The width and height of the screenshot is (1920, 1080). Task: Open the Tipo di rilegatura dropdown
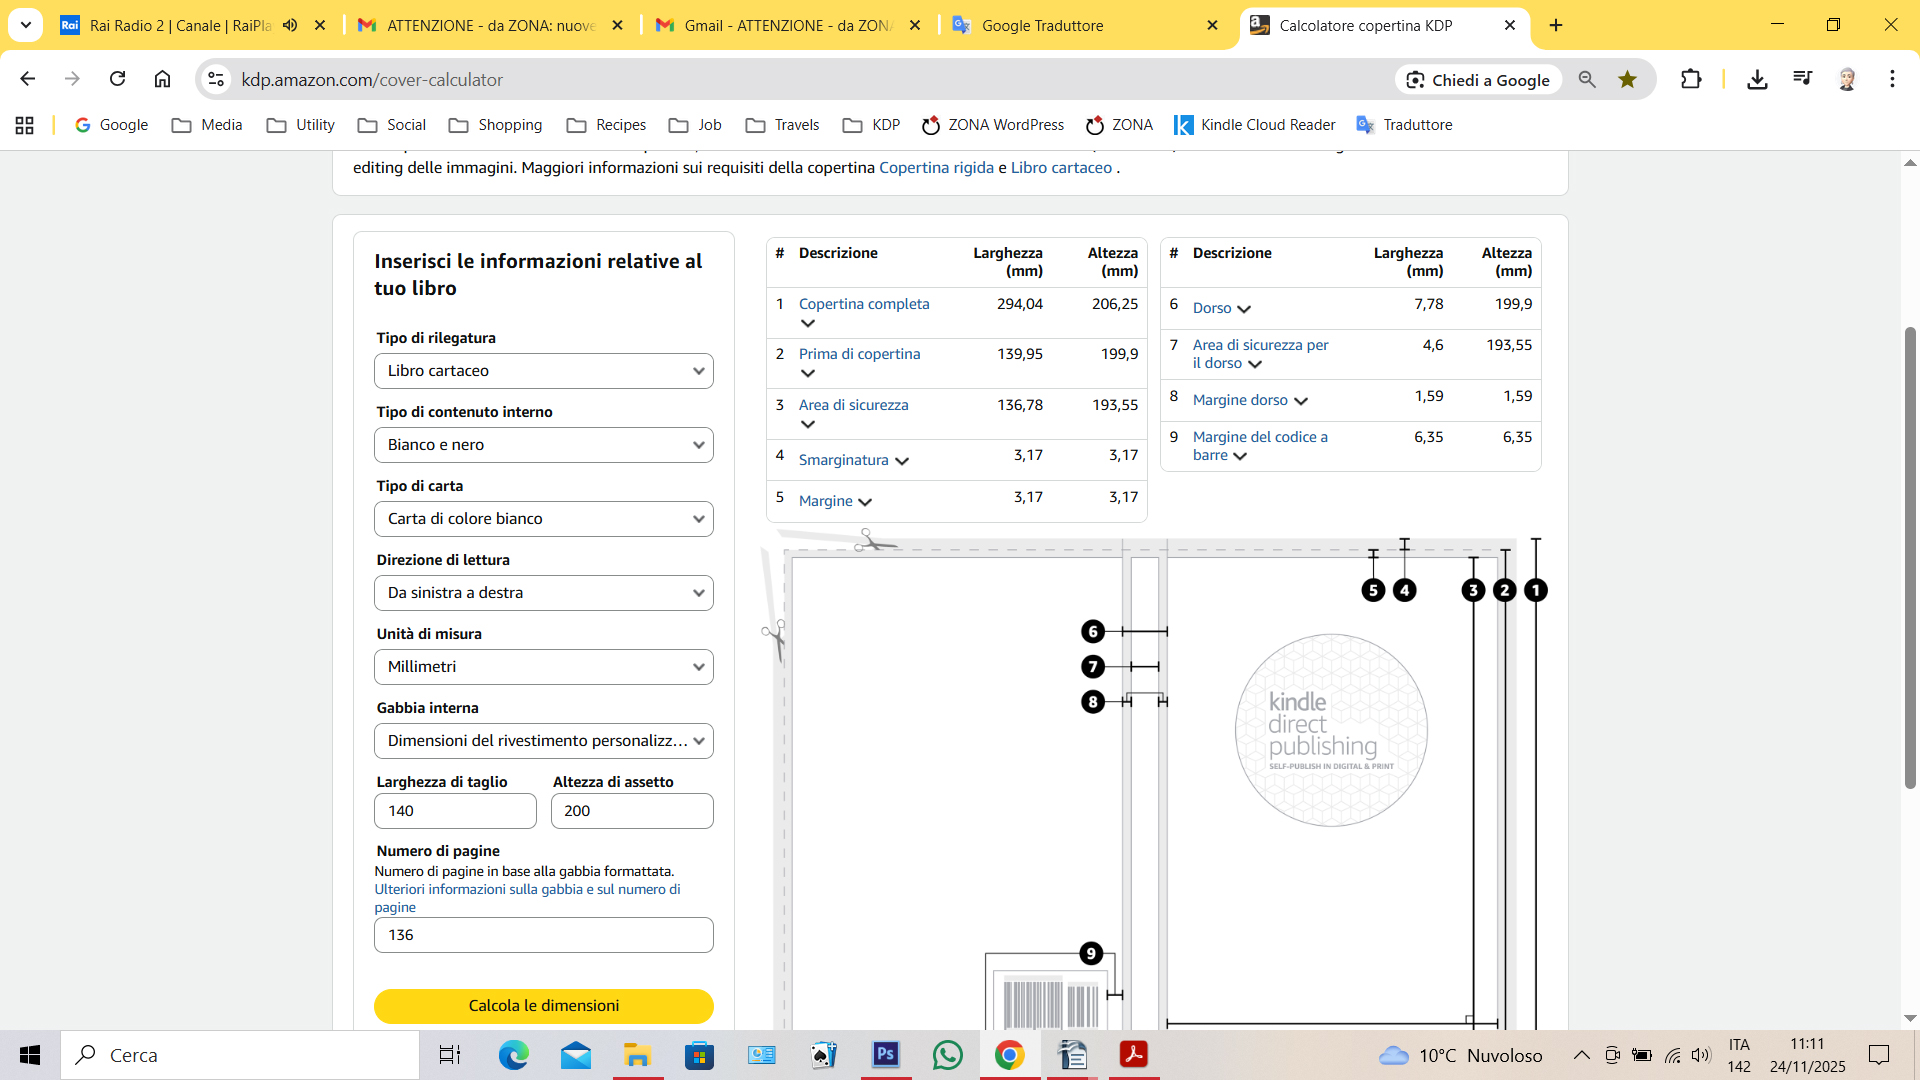[543, 371]
